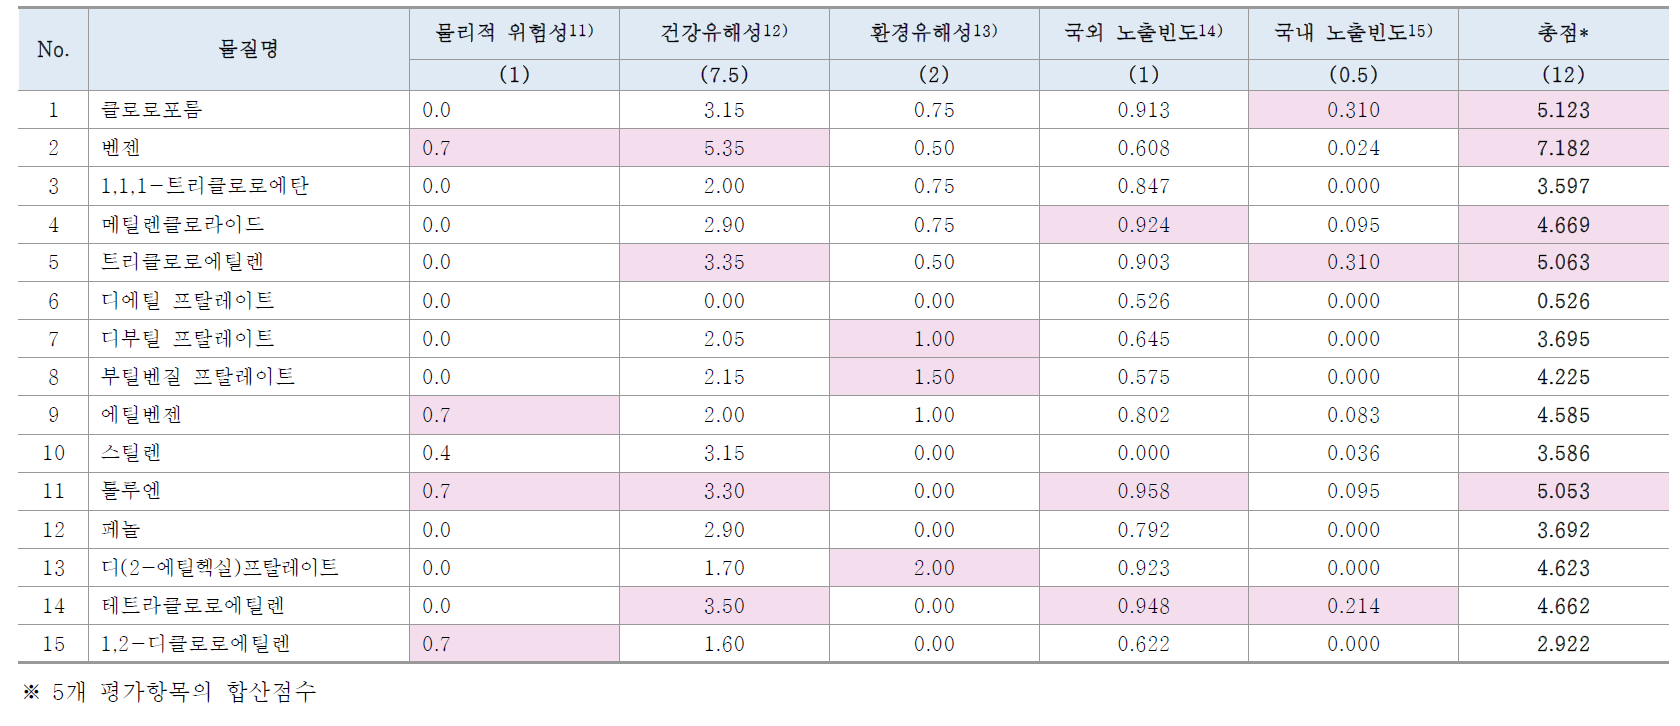Screen dimensions: 1680x726
Task: Click the overseas exposure value 0.913
Action: click(1143, 110)
